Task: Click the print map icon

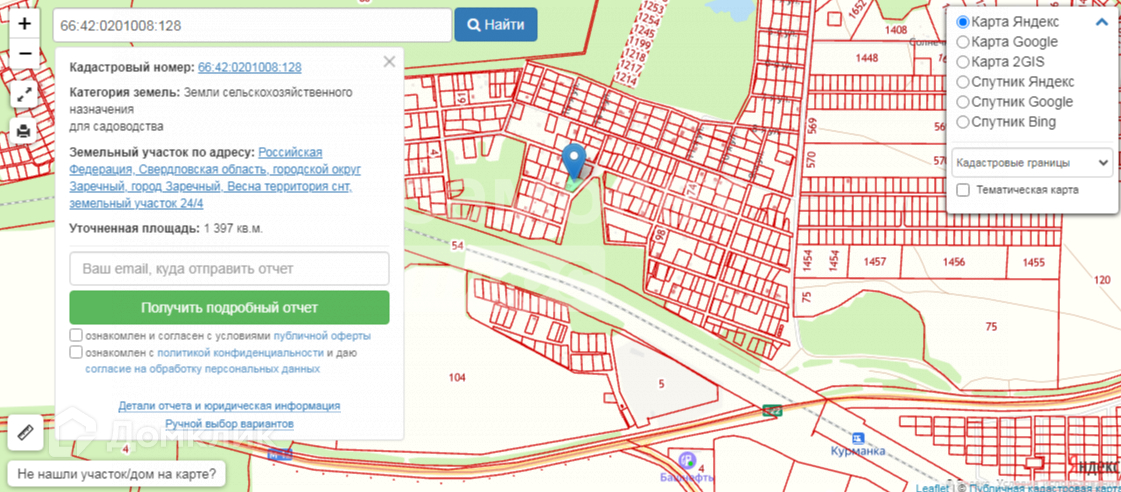Action: (x=24, y=131)
